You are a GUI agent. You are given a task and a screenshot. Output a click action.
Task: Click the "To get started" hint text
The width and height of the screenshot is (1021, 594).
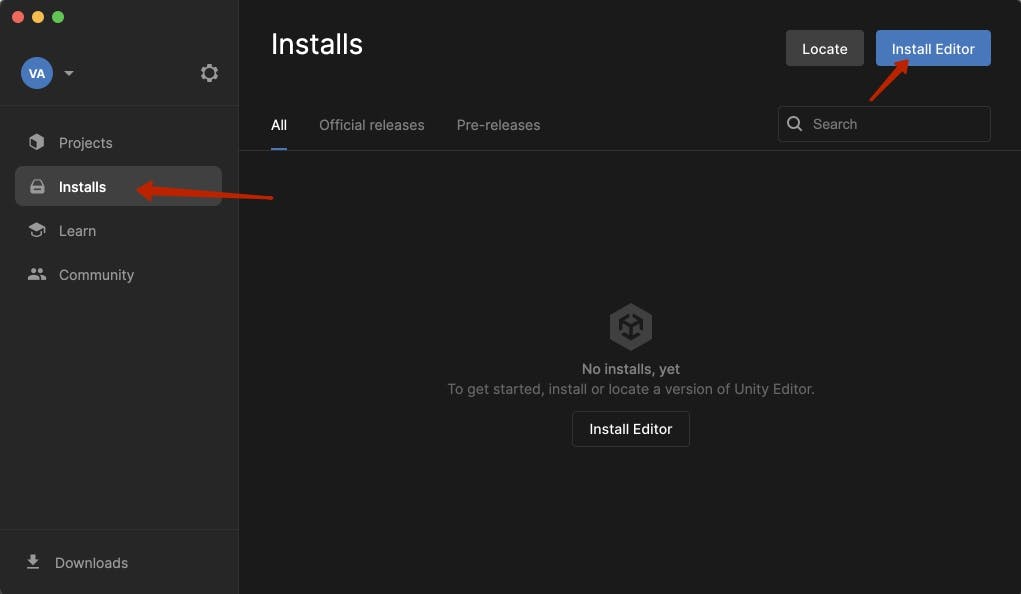(x=630, y=389)
